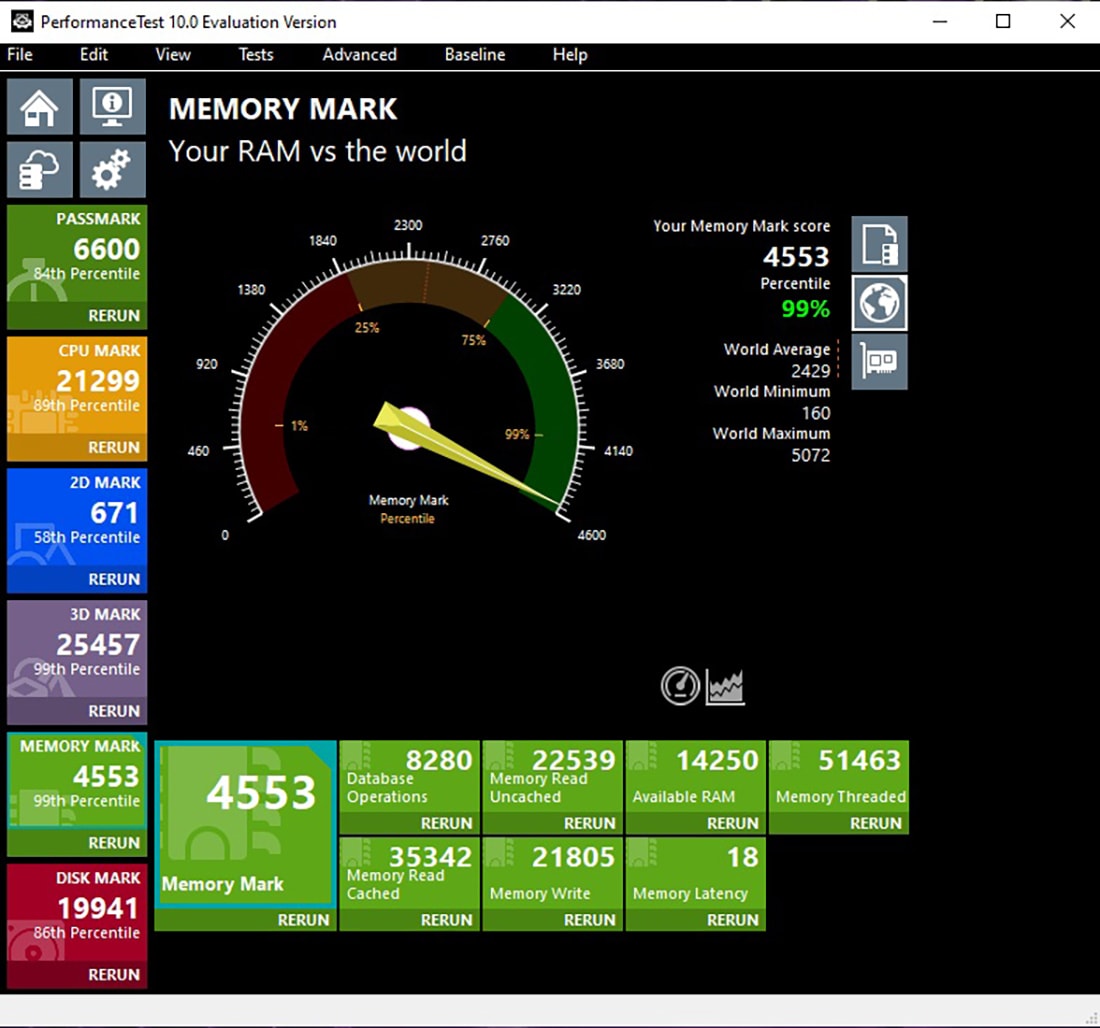Viewport: 1100px width, 1028px height.
Task: Select the Disk Mark score tile
Action: (x=77, y=912)
